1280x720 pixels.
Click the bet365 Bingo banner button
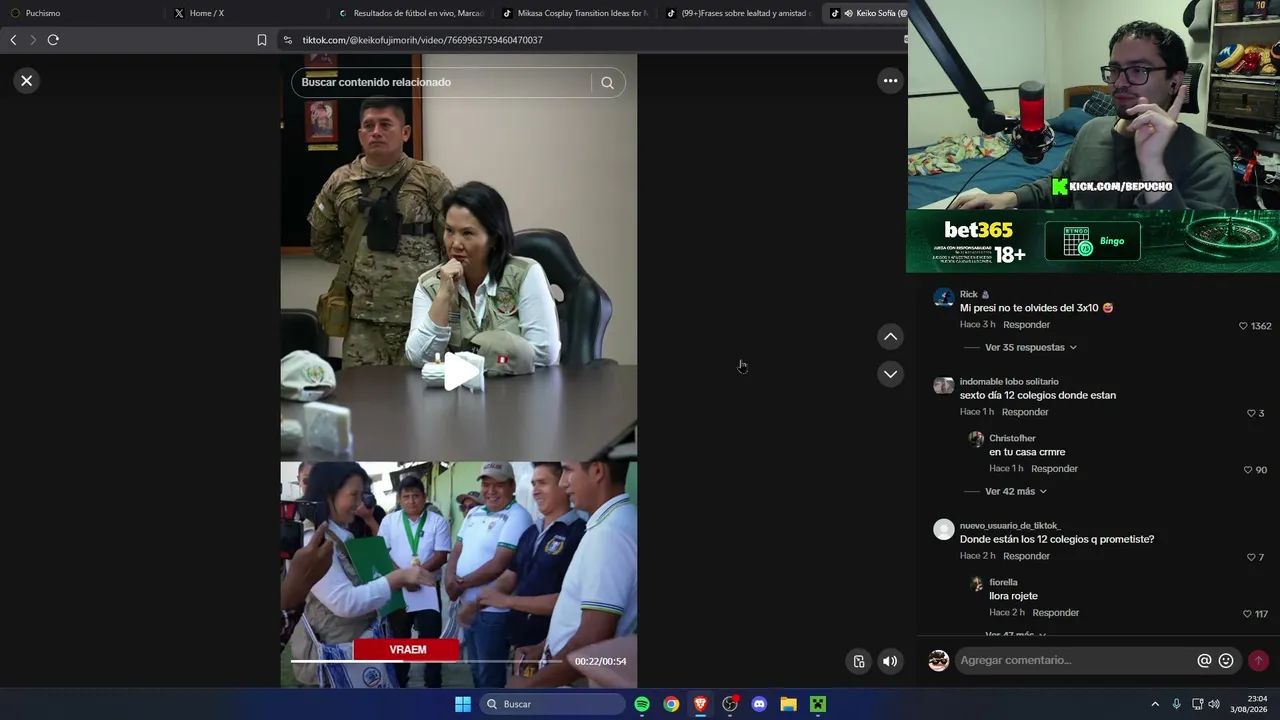tap(1092, 241)
